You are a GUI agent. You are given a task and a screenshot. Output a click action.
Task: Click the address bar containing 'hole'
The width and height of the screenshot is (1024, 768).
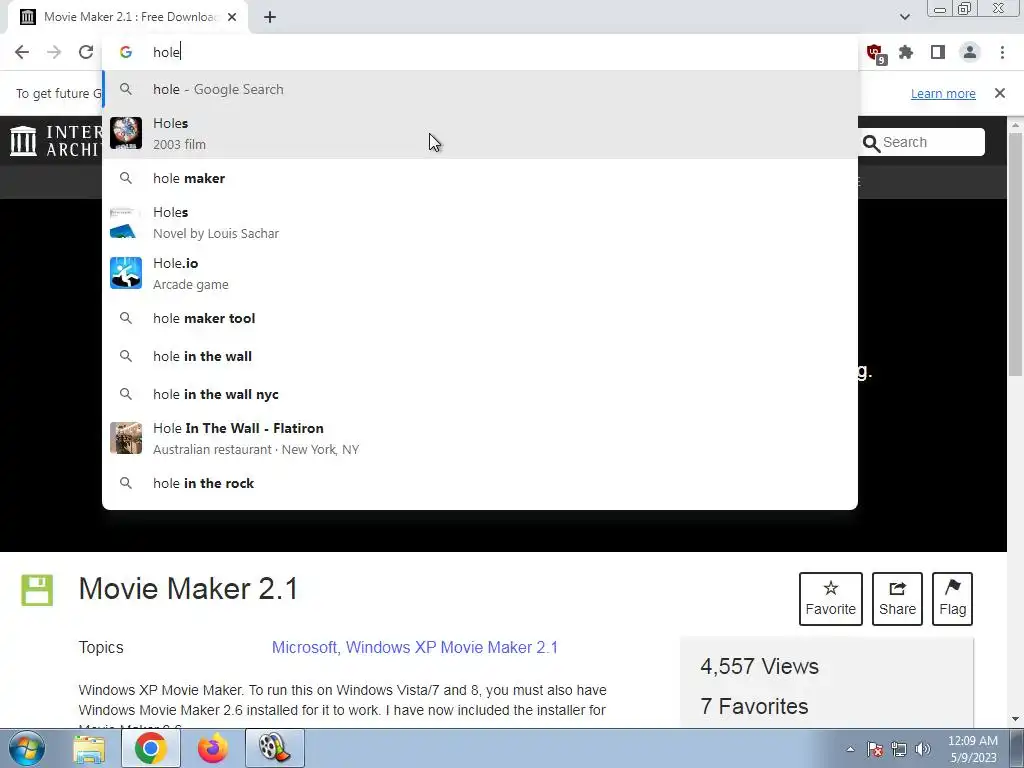tap(480, 52)
